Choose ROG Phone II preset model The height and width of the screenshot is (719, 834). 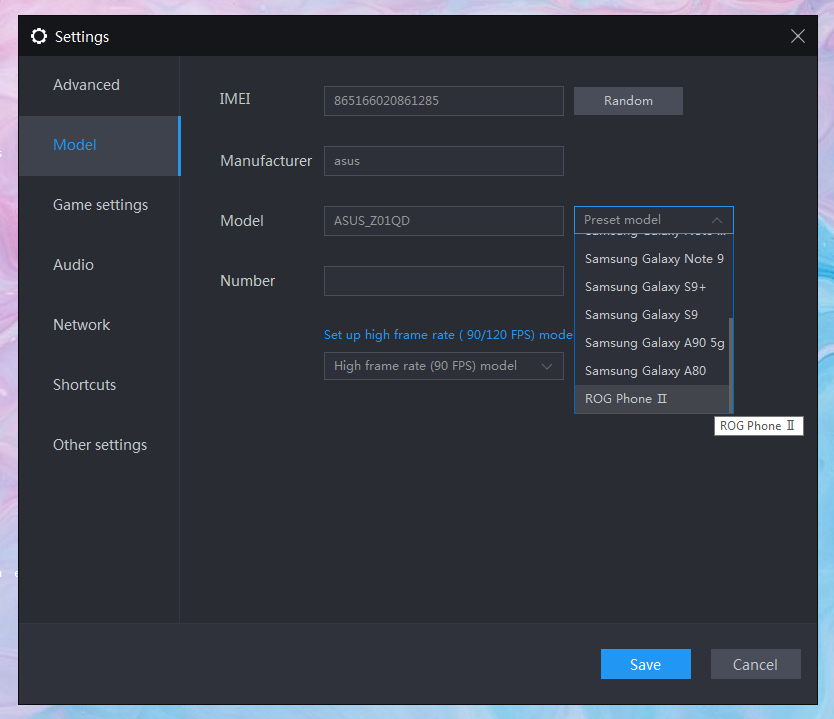point(652,399)
